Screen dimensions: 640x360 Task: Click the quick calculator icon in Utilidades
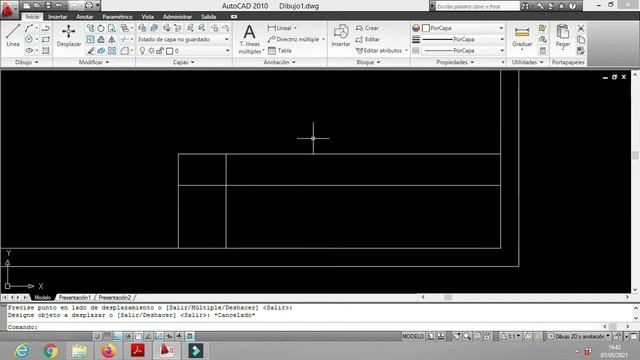(542, 51)
